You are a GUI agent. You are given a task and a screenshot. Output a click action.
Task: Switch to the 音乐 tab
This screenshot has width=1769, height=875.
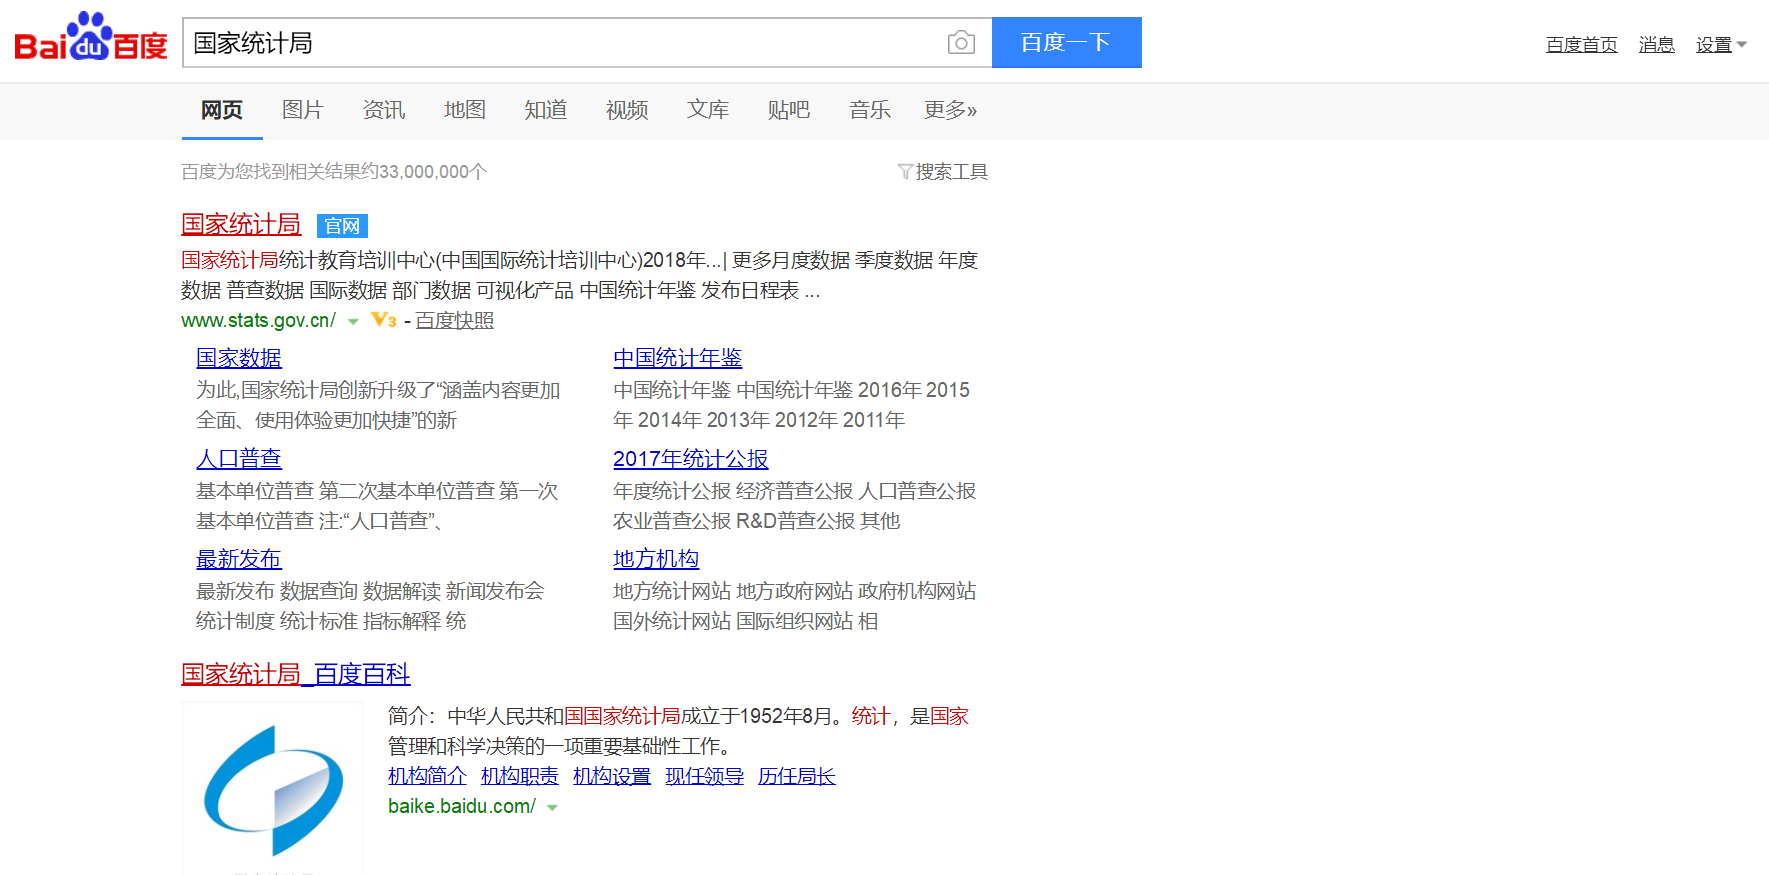(870, 110)
